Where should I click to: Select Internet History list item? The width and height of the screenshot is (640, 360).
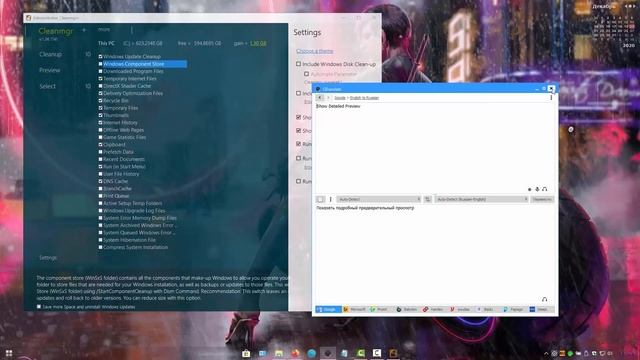point(120,122)
